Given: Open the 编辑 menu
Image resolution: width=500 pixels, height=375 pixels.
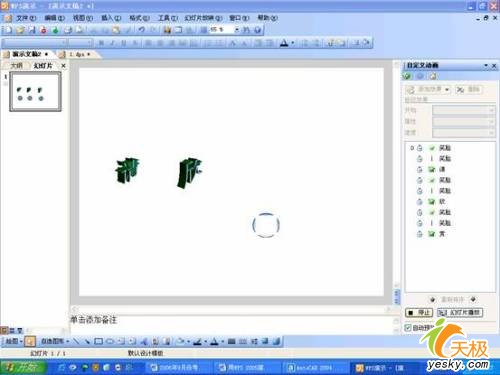Looking at the screenshot, I should [x=54, y=18].
